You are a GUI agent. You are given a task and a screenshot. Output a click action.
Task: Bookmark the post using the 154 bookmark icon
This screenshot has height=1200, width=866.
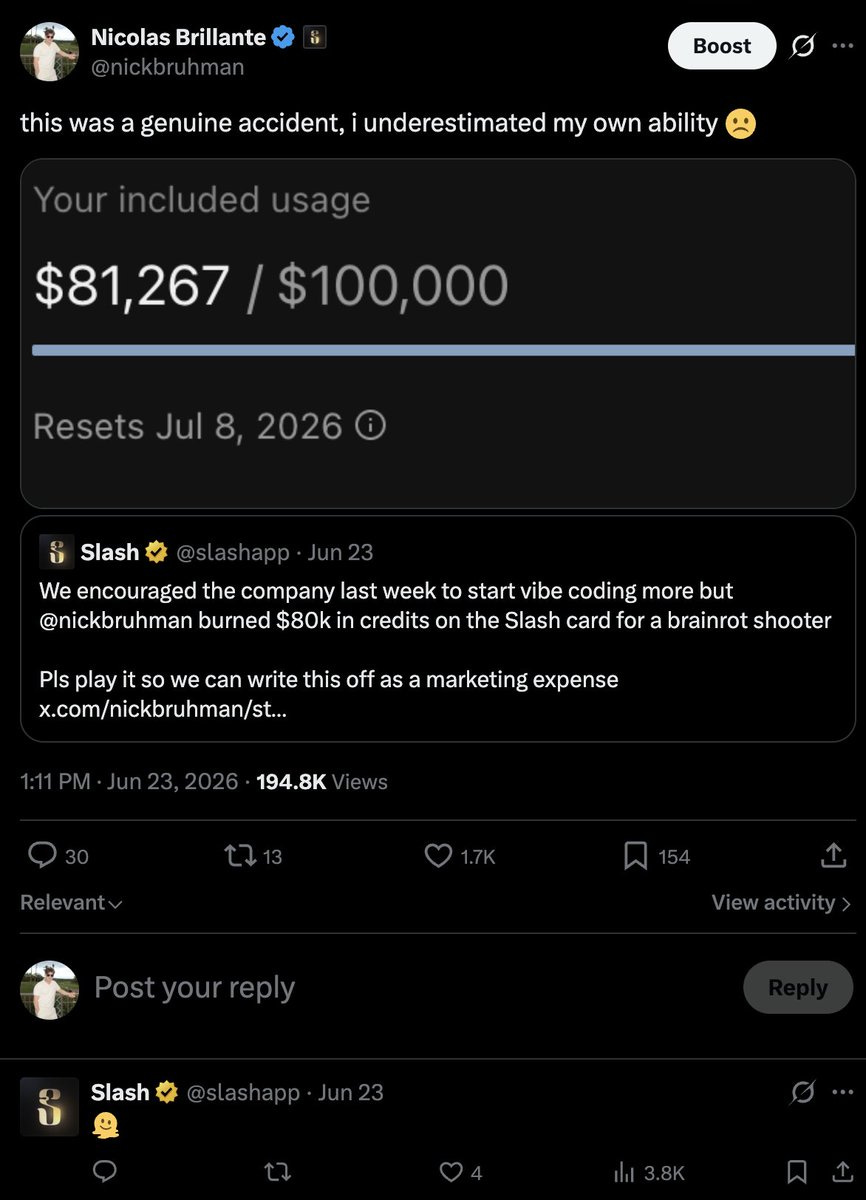pyautogui.click(x=636, y=856)
